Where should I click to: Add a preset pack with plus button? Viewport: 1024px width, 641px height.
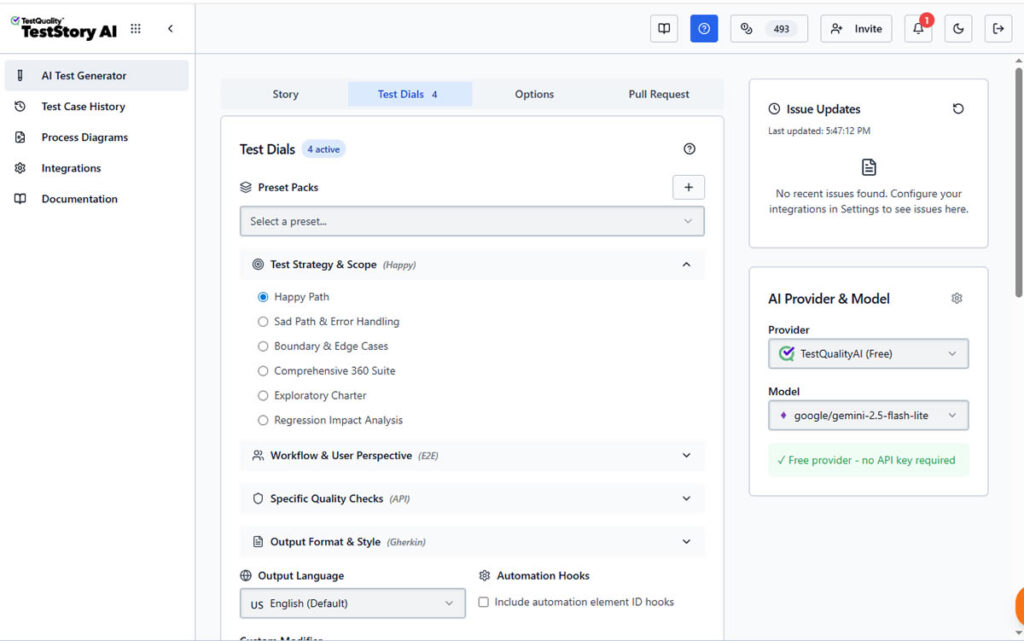pyautogui.click(x=688, y=187)
